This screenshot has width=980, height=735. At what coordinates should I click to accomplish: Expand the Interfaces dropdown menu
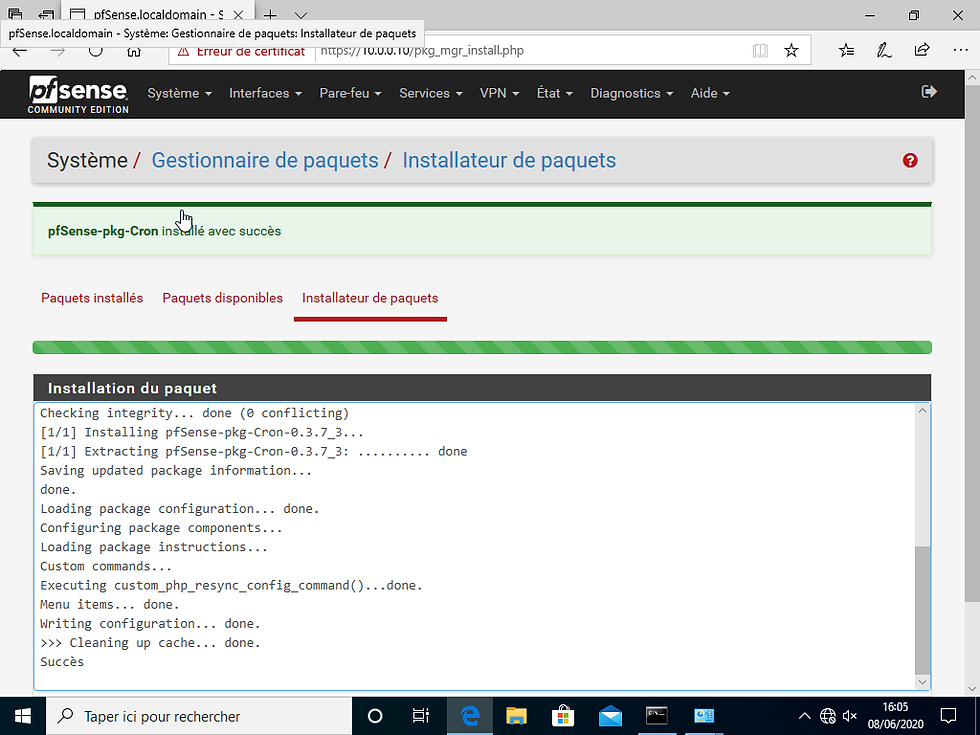pos(266,93)
